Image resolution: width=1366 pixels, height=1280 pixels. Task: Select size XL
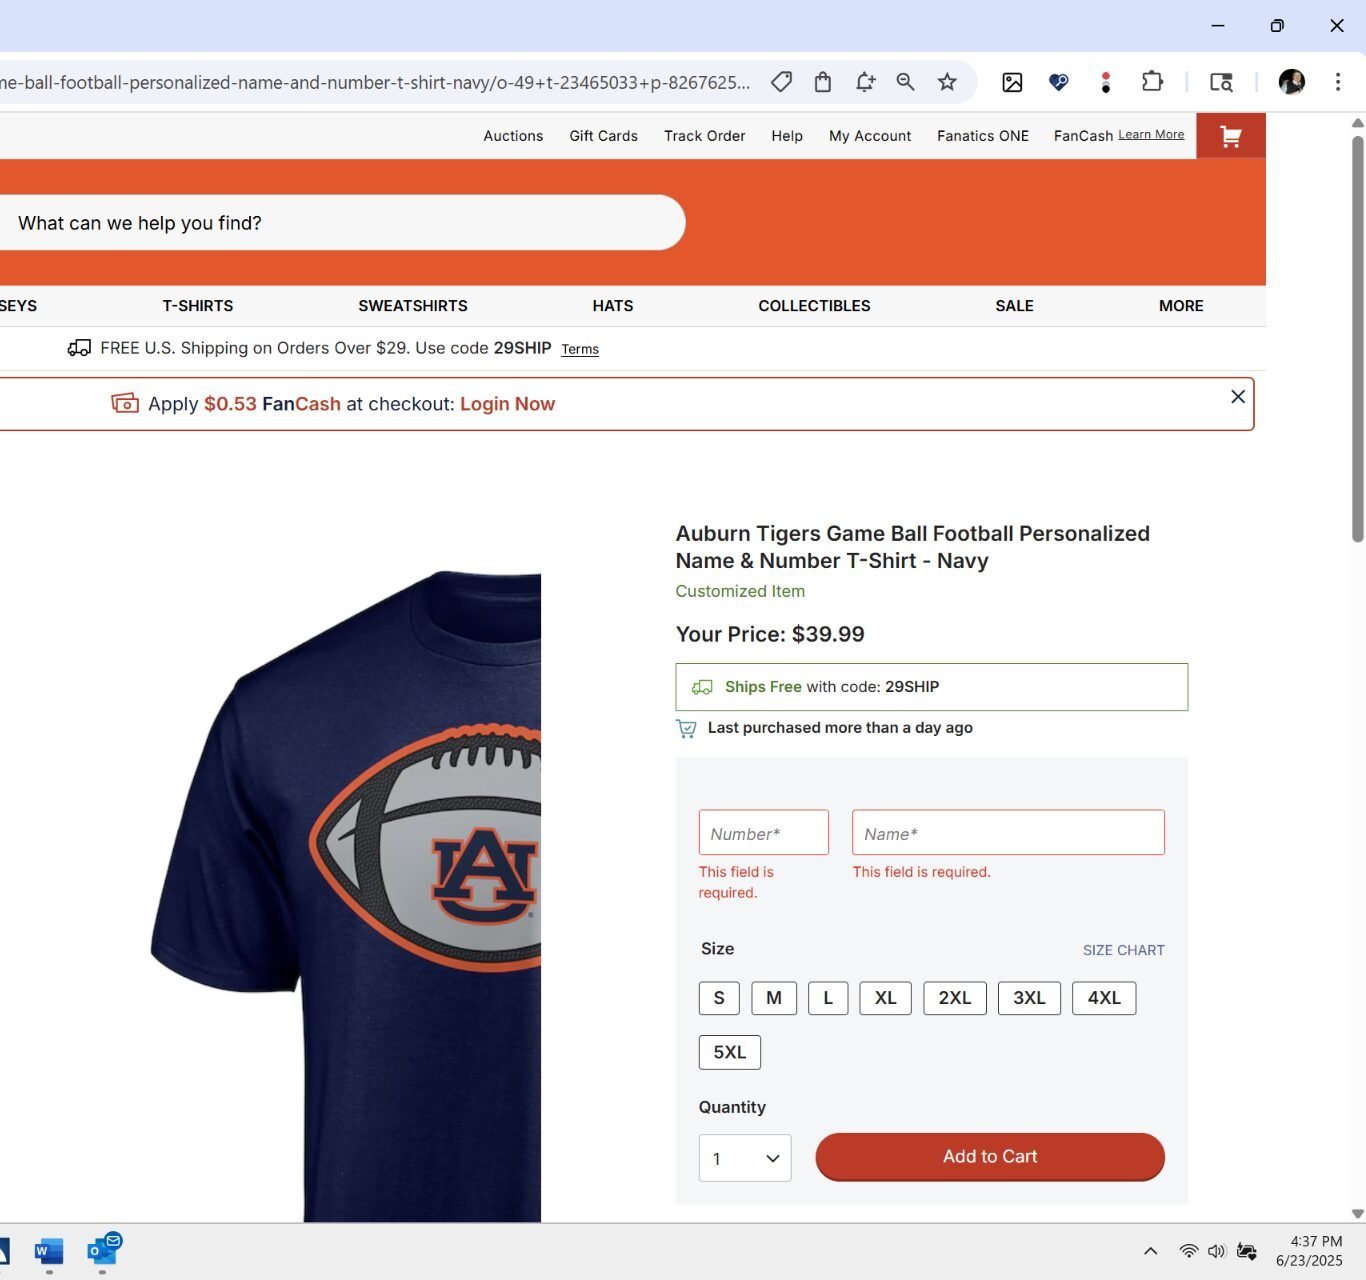(x=886, y=998)
